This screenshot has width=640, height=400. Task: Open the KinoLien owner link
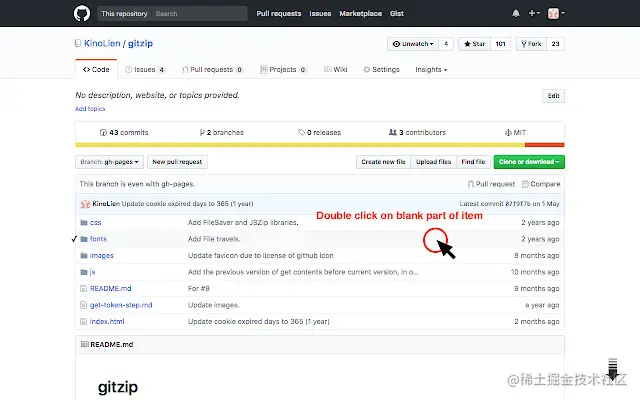point(102,43)
